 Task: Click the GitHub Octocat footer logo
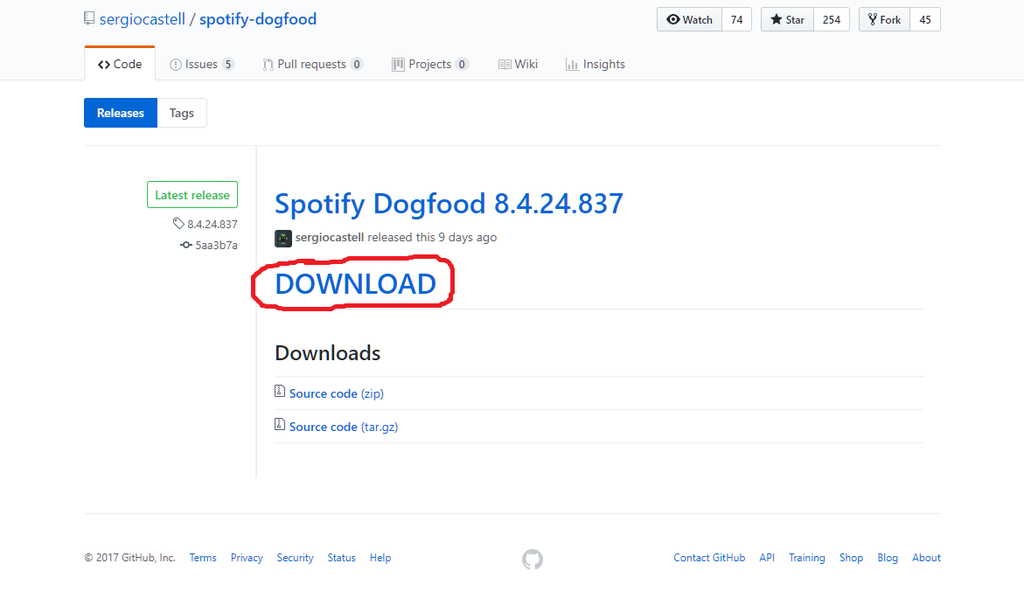pyautogui.click(x=532, y=559)
